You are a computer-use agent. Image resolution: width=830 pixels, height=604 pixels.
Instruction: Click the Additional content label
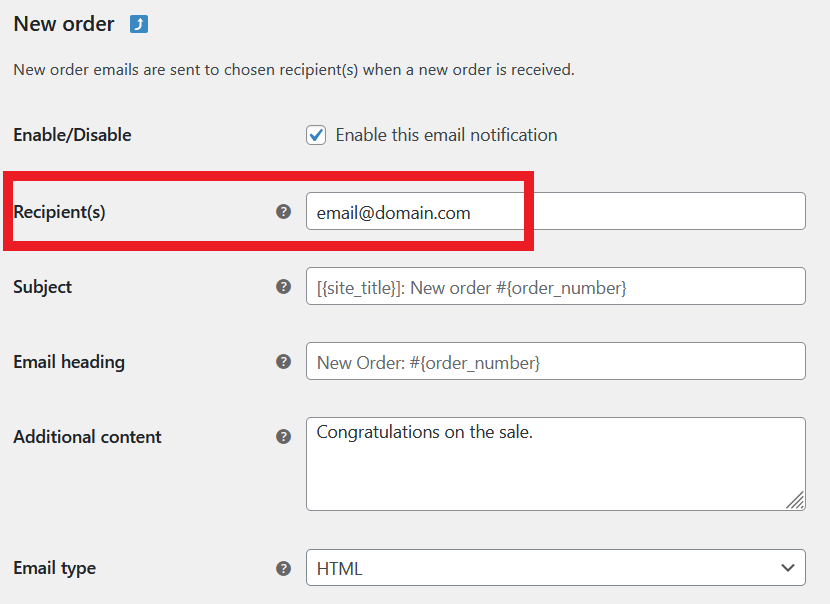click(87, 437)
